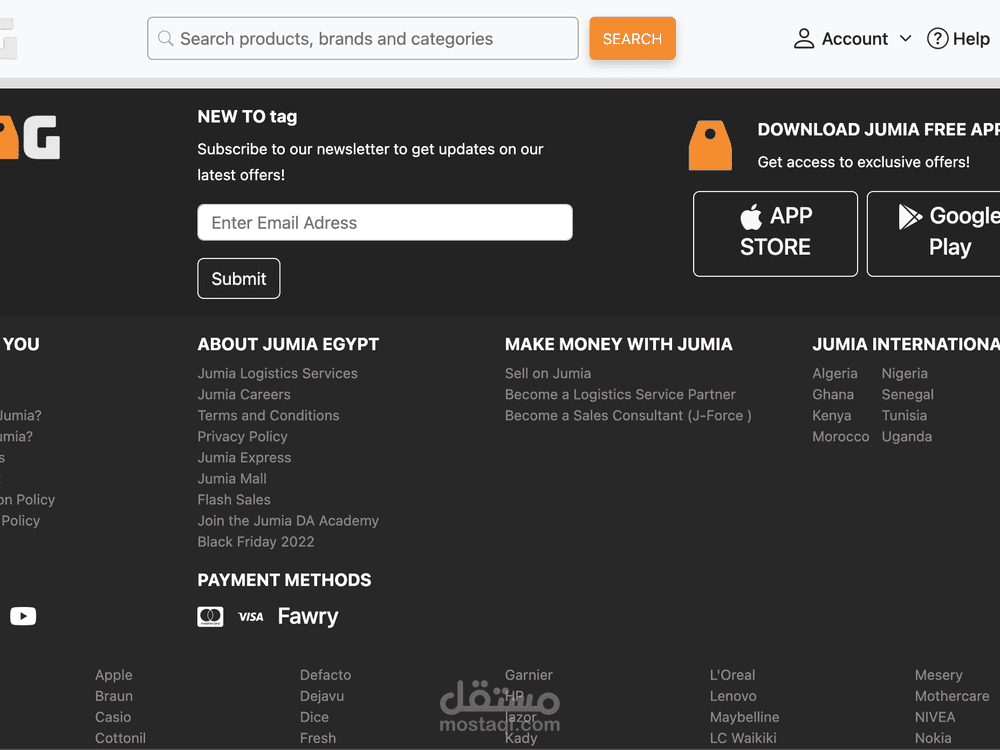Click the TAG logo in the footer
This screenshot has height=750, width=1000.
click(x=30, y=137)
